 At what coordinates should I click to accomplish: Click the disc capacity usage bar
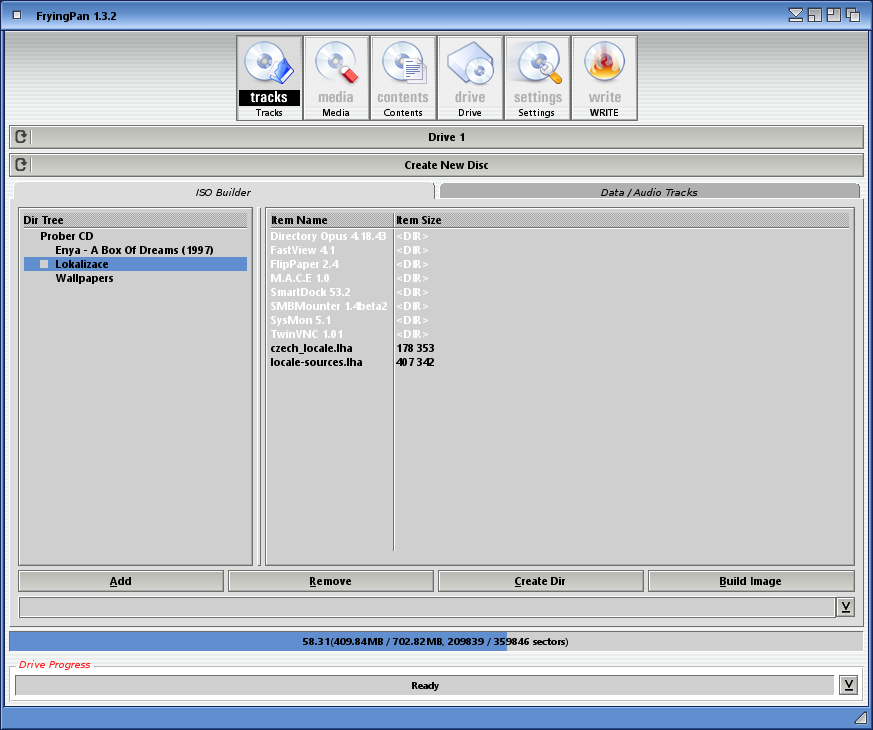(436, 641)
